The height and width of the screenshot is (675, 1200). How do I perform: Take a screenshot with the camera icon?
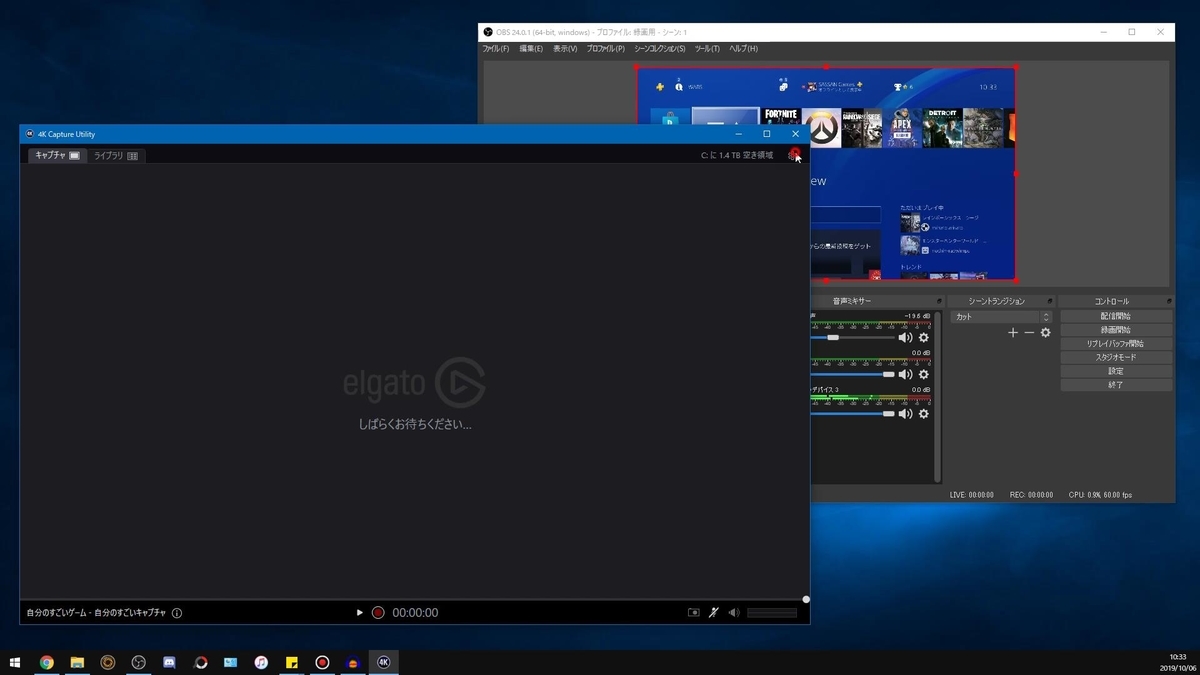[x=693, y=613]
